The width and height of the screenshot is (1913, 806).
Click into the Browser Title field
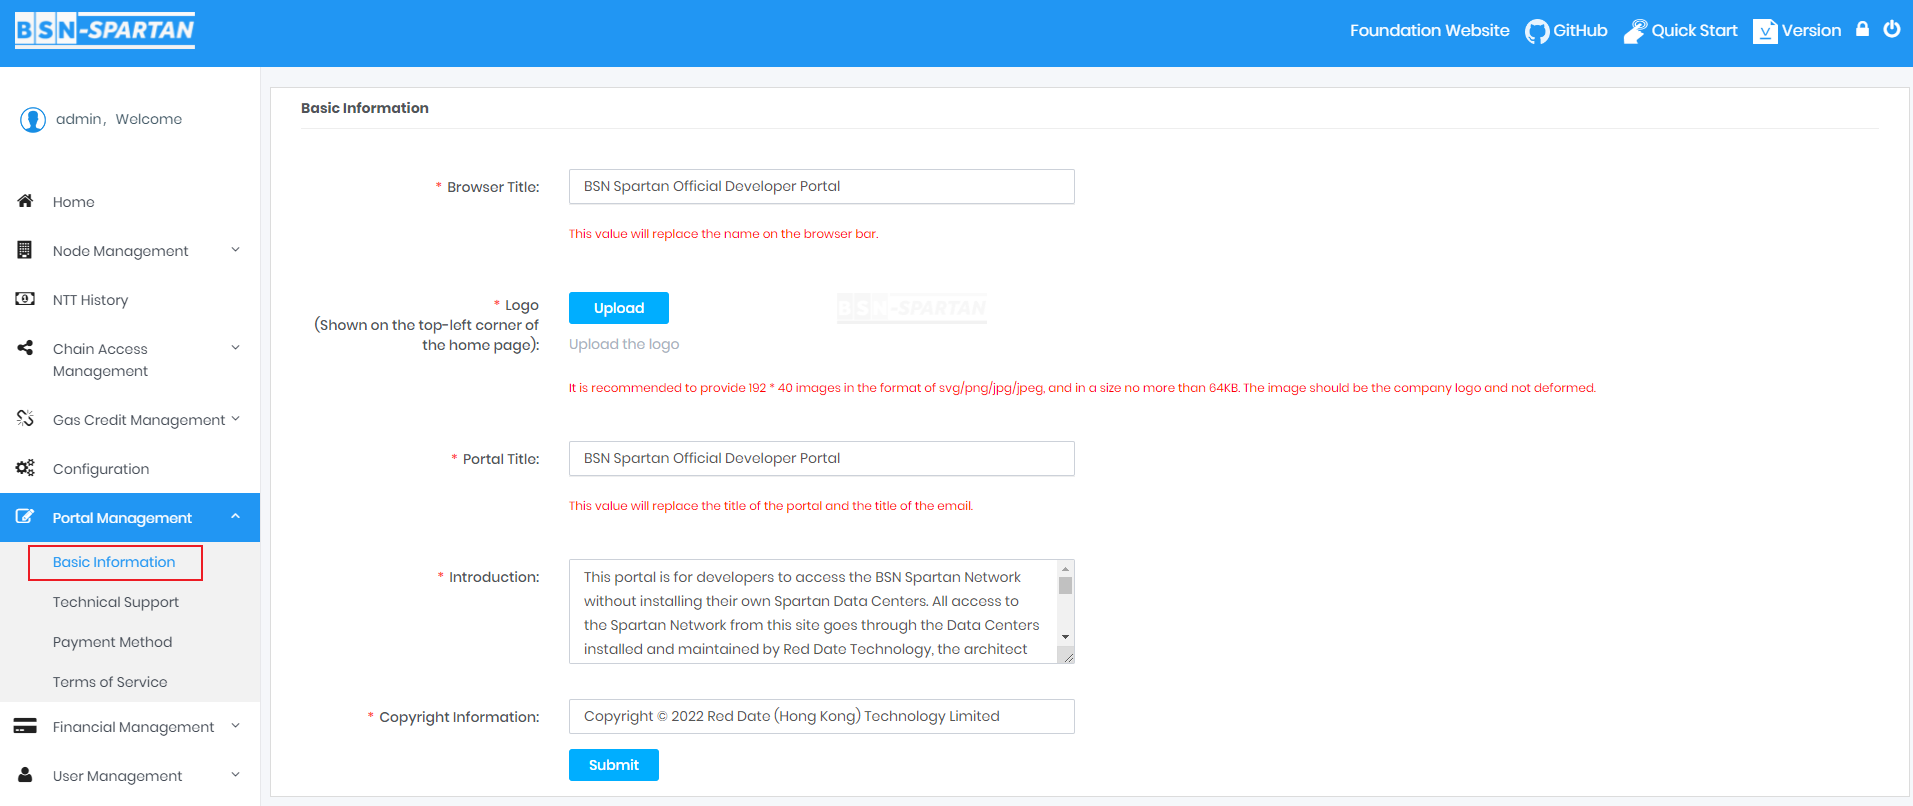pos(821,187)
